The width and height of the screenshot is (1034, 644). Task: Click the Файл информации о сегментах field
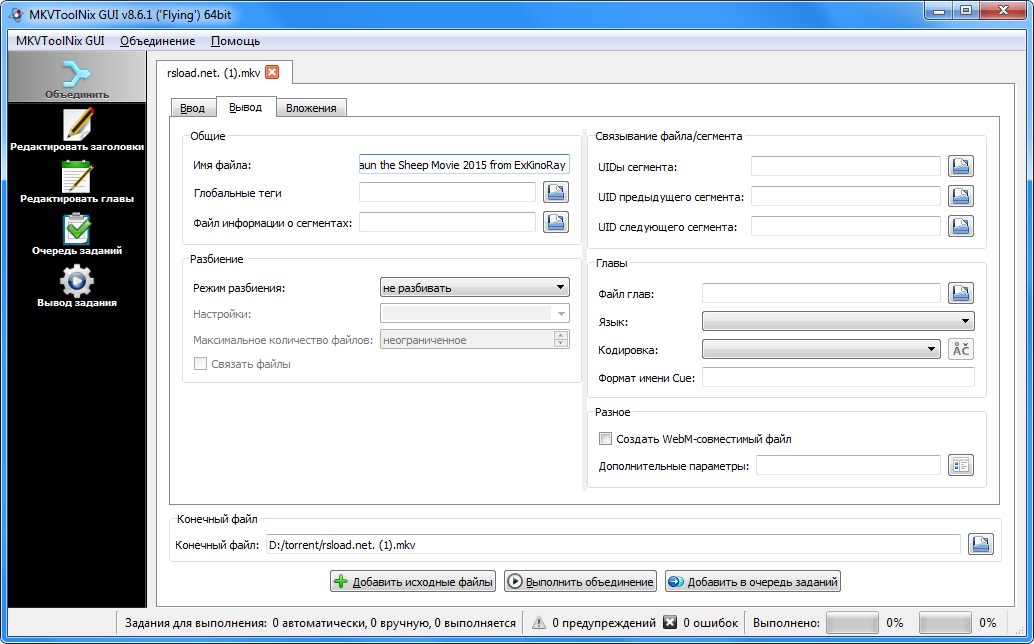pos(447,222)
